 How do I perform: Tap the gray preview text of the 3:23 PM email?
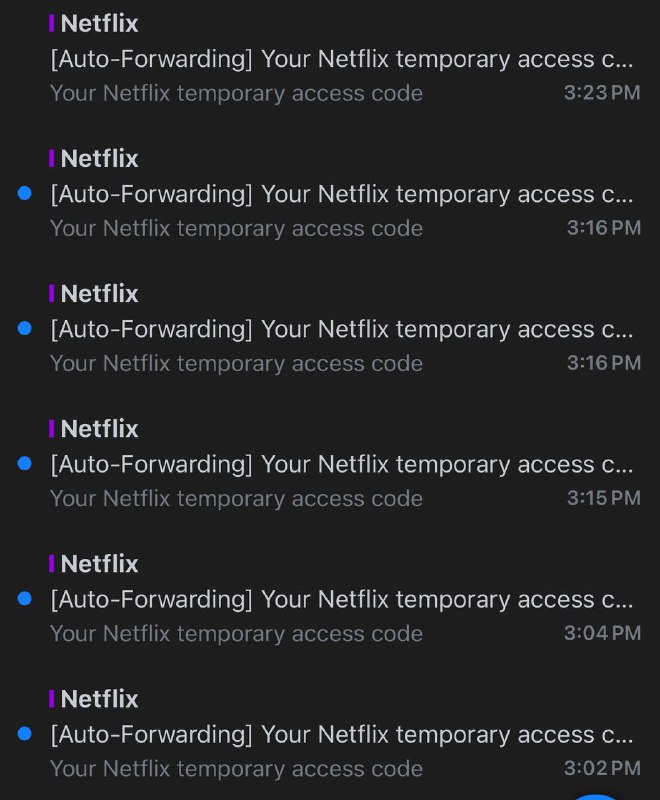pos(236,93)
